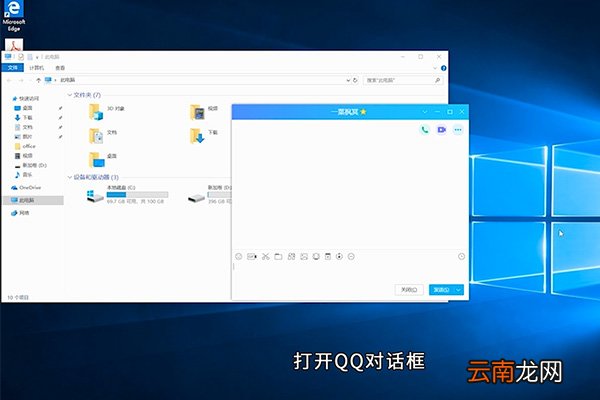The height and width of the screenshot is (400, 600).
Task: Click the Explorer help question mark icon
Action: coord(443,68)
